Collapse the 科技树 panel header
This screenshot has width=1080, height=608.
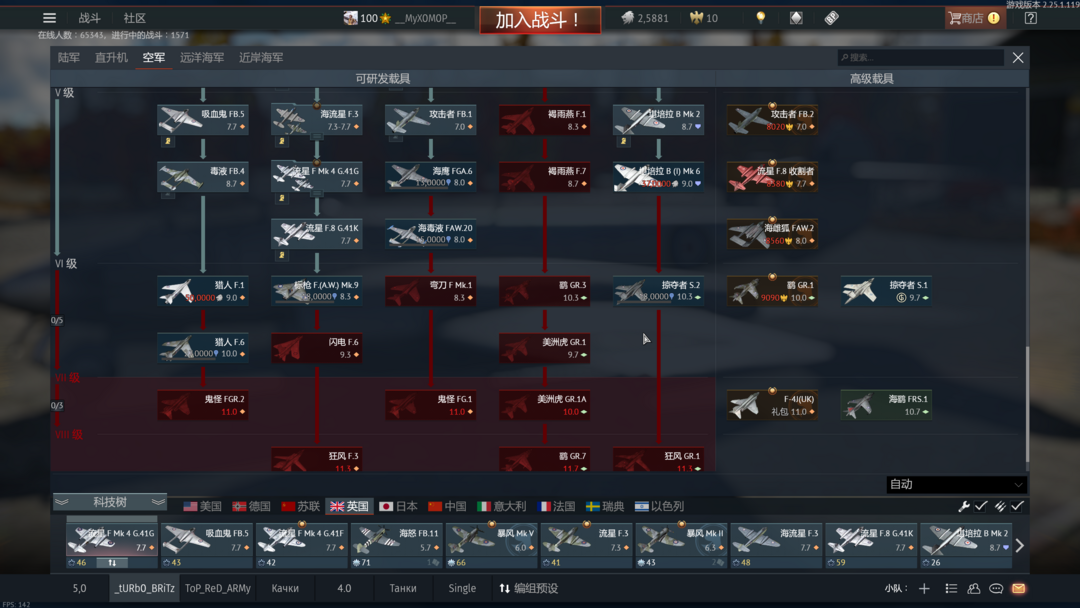click(x=110, y=502)
